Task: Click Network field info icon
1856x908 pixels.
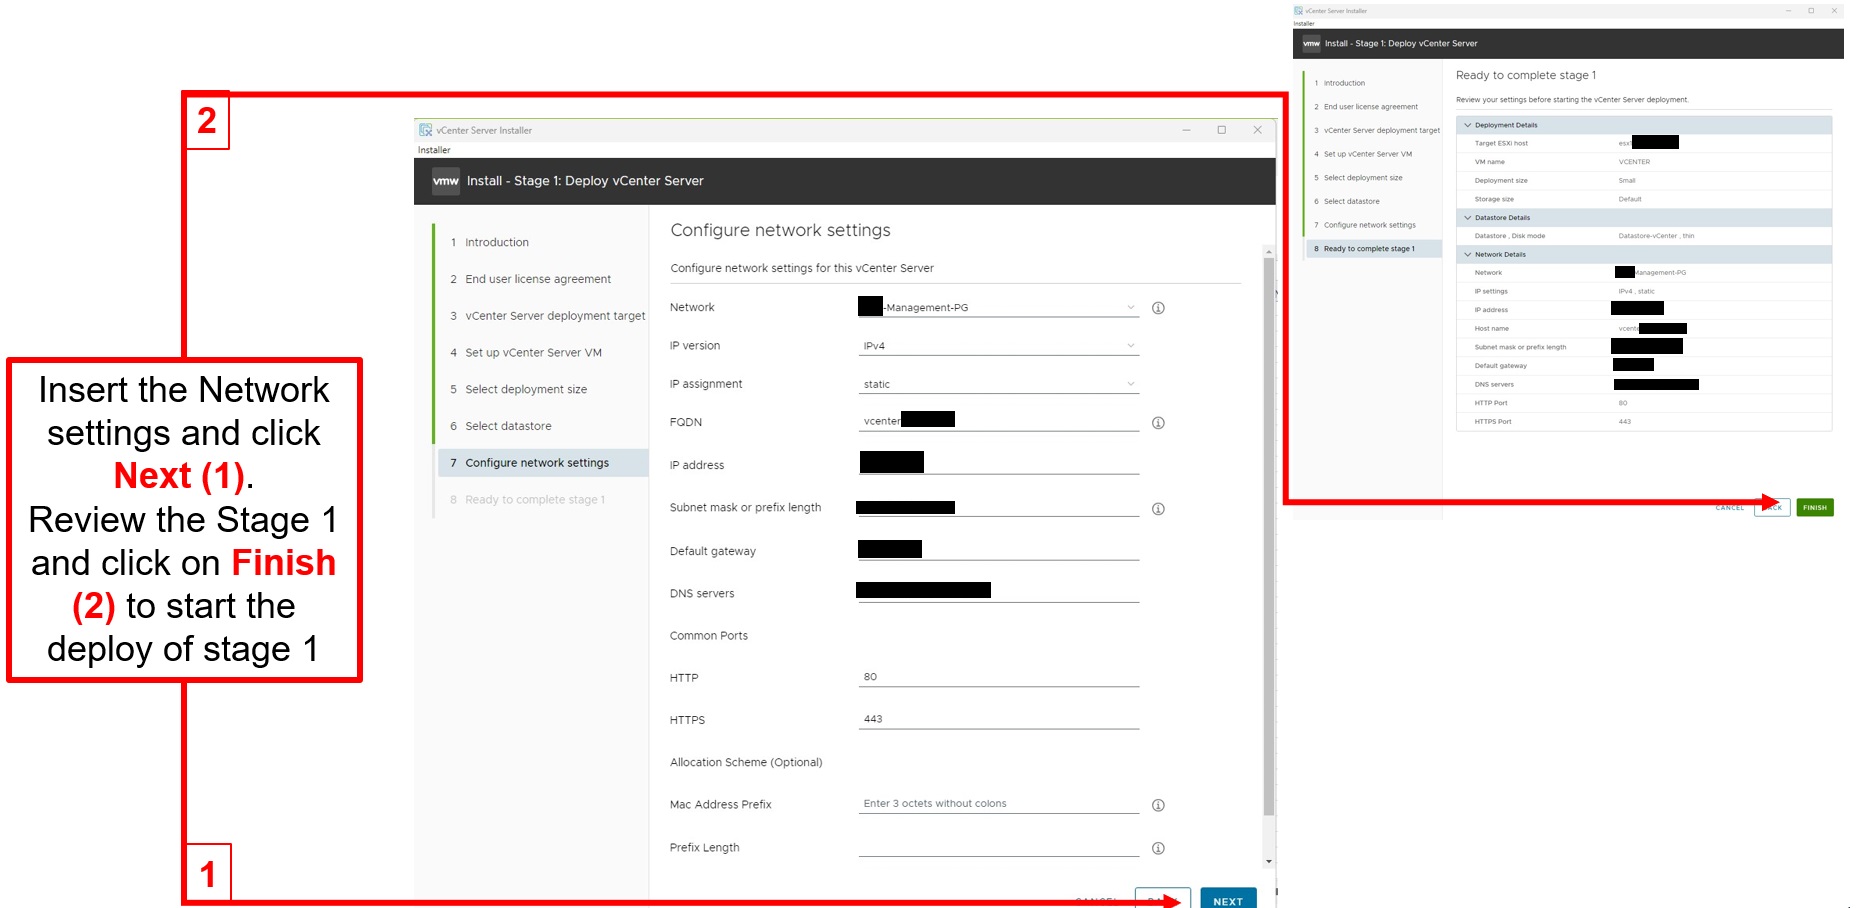Action: (x=1158, y=308)
